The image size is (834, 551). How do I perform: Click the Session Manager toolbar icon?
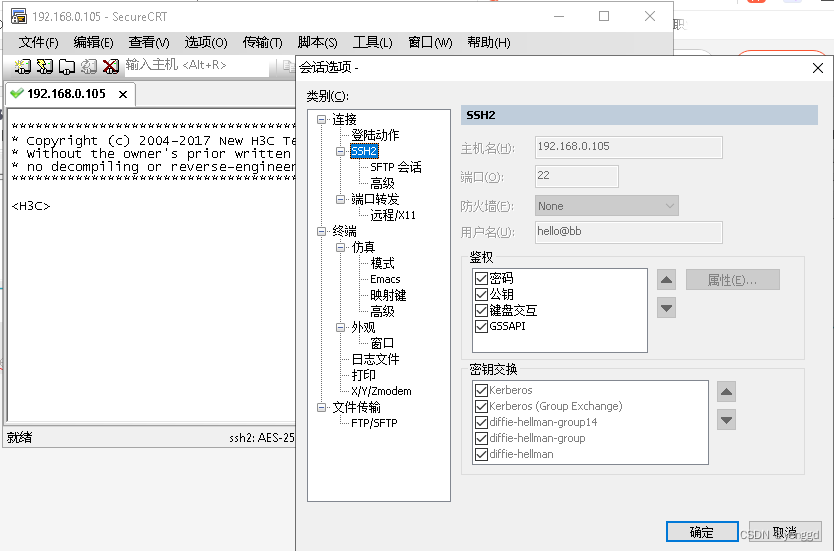(x=22, y=66)
